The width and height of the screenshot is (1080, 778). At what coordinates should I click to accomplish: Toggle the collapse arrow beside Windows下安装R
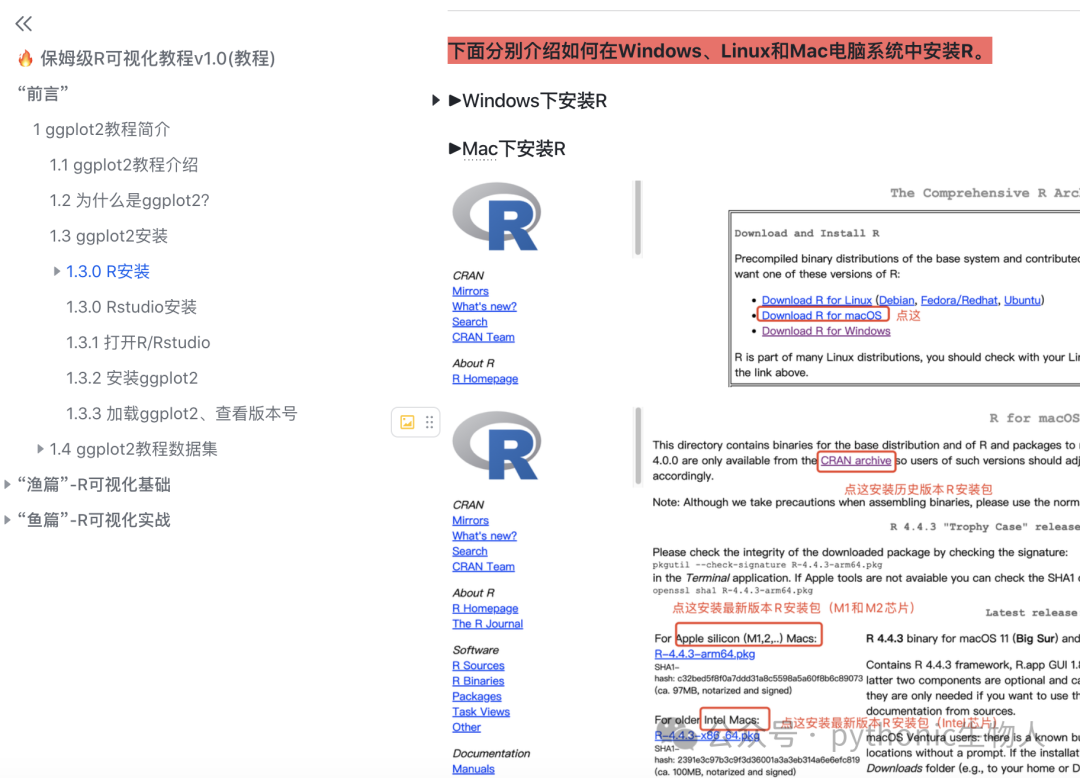coord(436,101)
